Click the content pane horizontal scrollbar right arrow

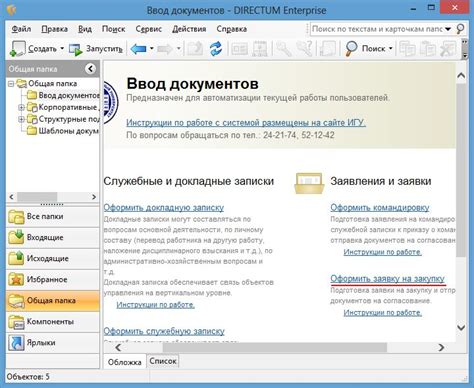click(x=441, y=347)
